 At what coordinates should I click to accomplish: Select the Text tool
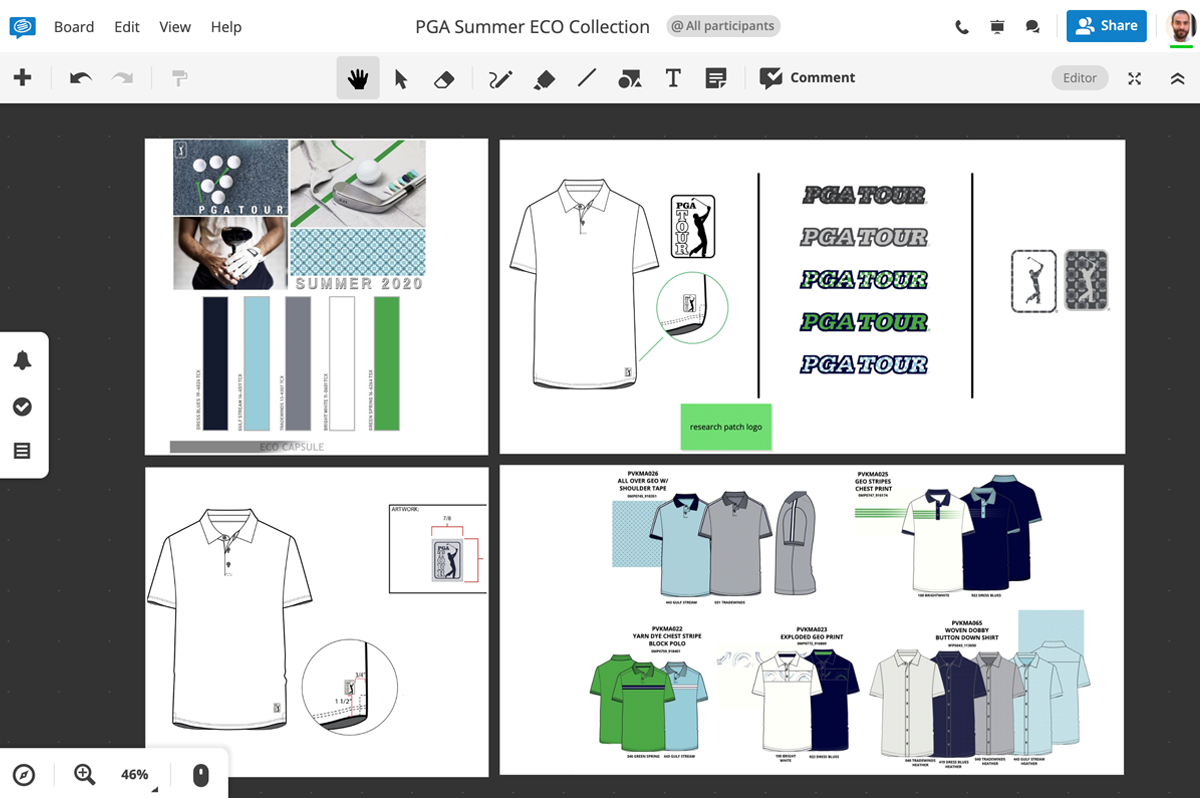pos(673,78)
